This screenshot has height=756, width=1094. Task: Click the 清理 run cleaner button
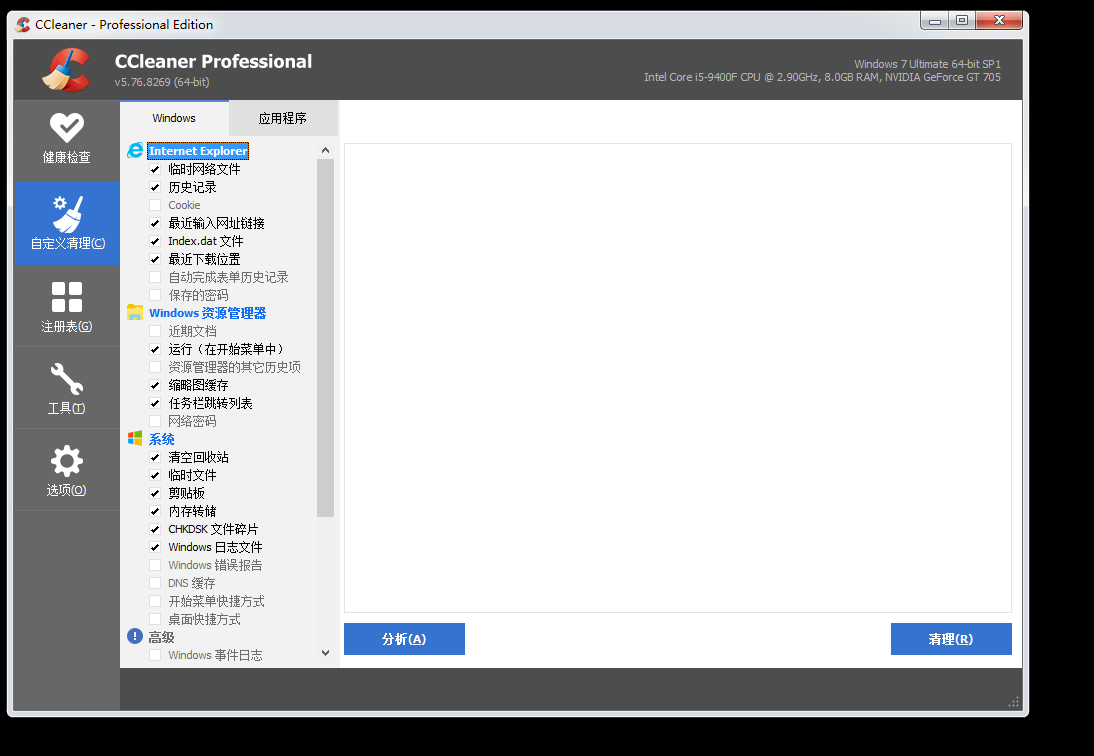click(x=950, y=639)
